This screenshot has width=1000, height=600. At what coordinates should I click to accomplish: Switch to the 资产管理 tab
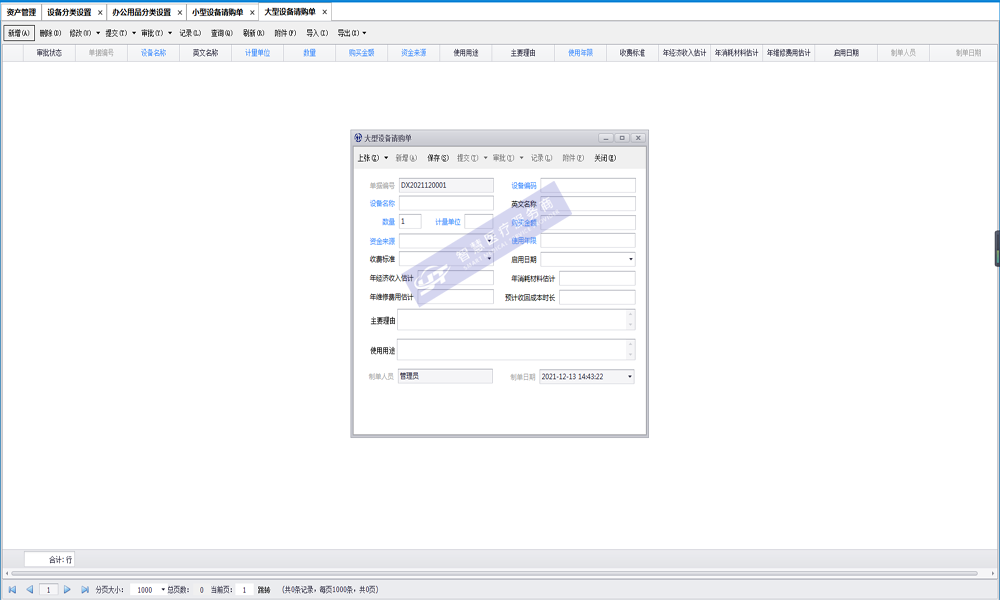tap(21, 12)
